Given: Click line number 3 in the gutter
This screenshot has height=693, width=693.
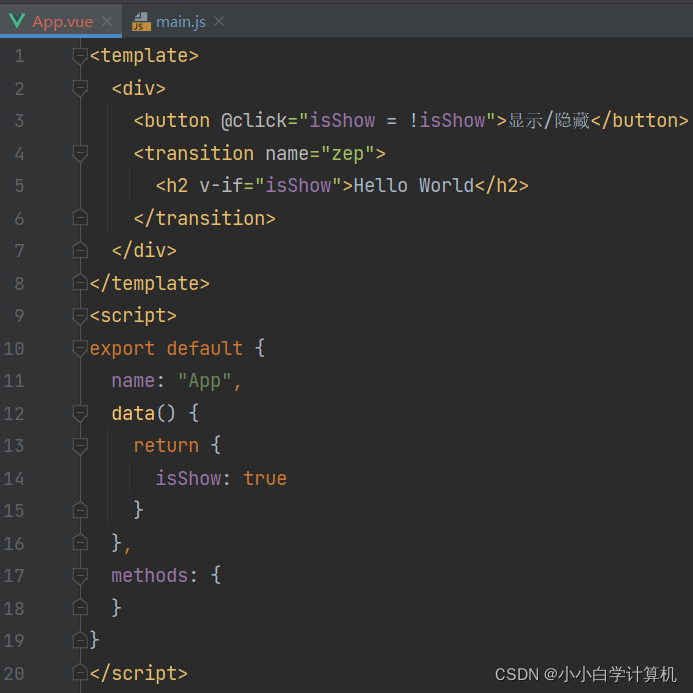Looking at the screenshot, I should click(19, 121).
